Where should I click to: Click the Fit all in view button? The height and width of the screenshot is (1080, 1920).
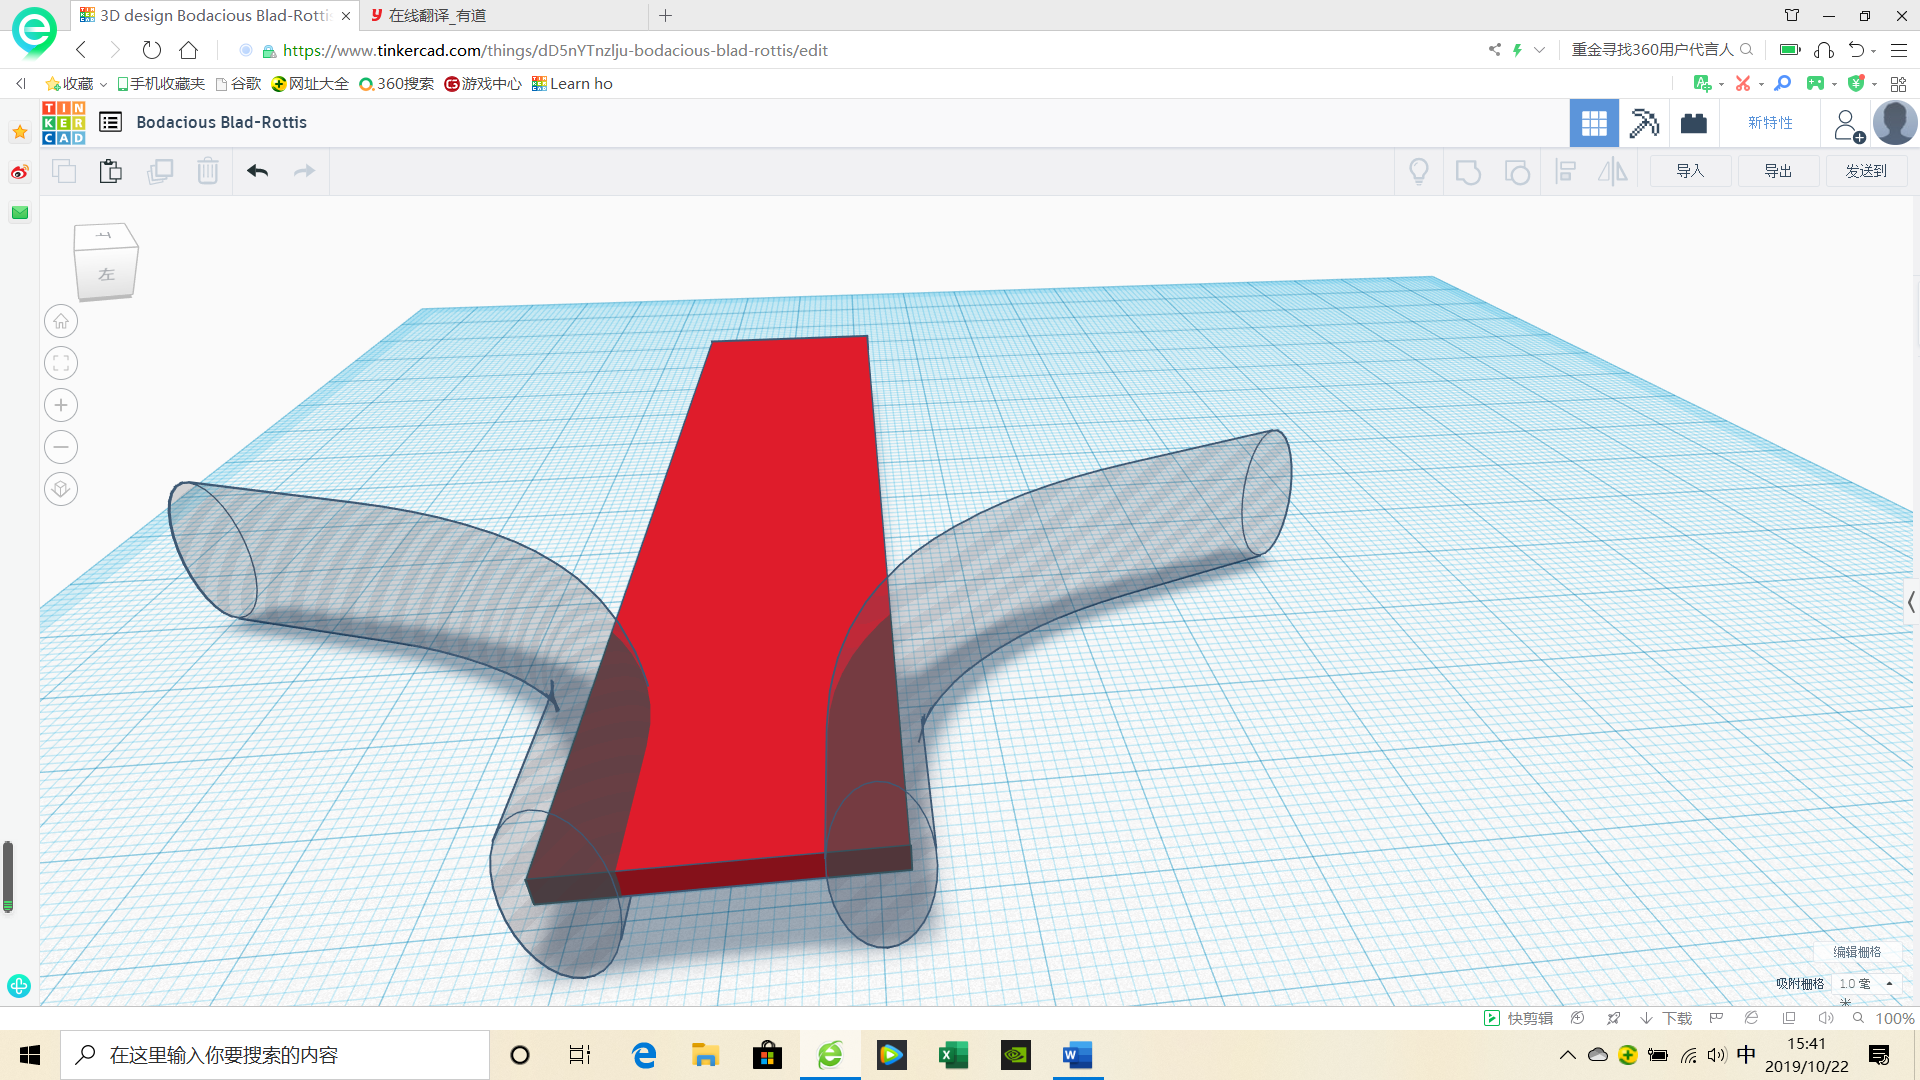61,363
